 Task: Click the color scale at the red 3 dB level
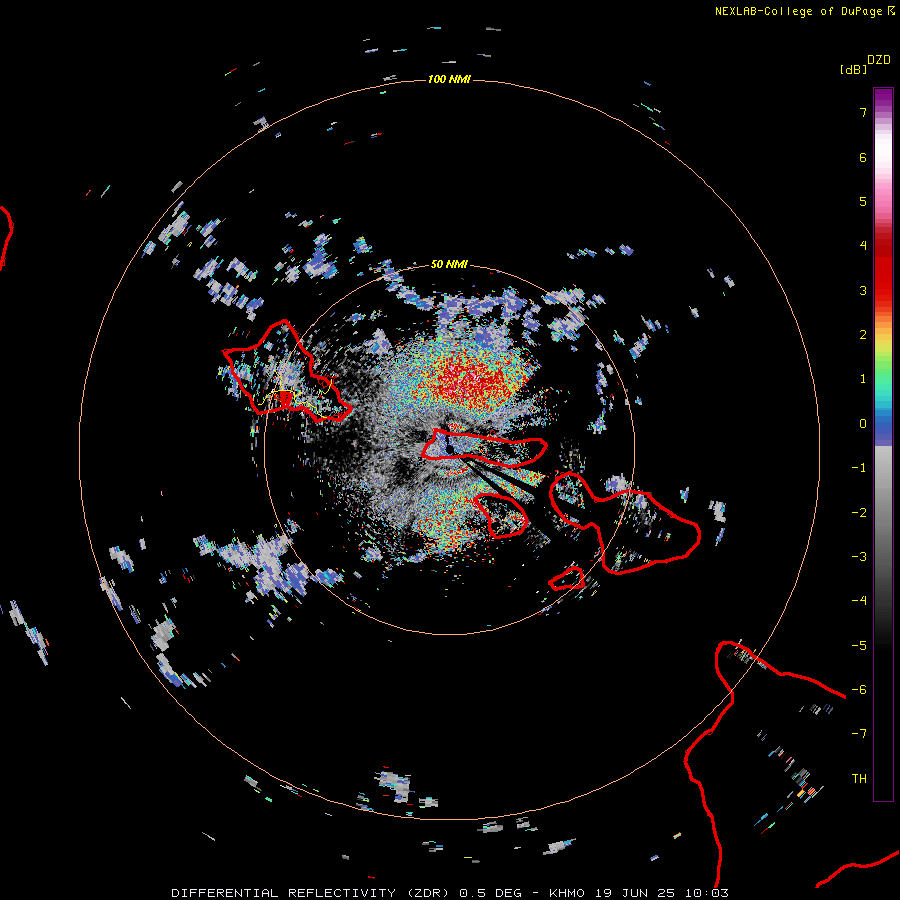point(883,290)
